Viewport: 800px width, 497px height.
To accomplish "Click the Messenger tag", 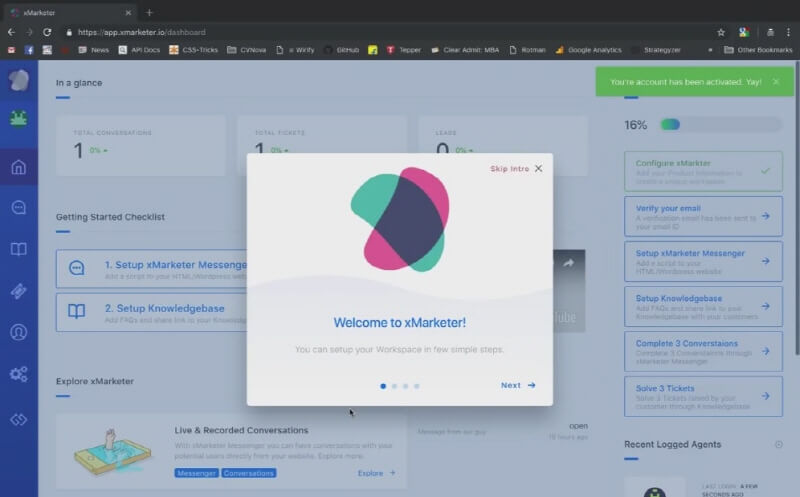I will click(x=196, y=473).
